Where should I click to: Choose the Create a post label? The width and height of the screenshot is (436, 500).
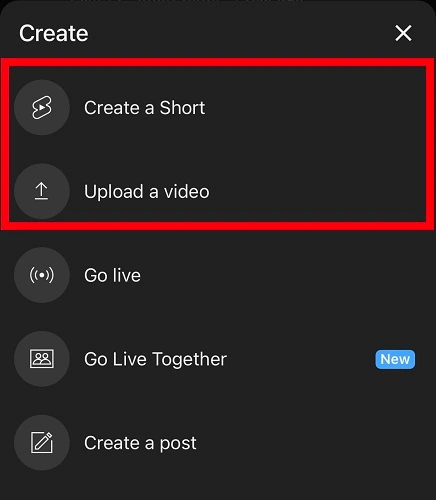(140, 443)
